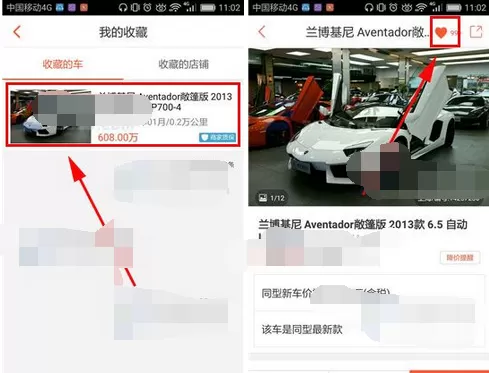489x373 pixels.
Task: Select 608.00万 price text
Action: [118, 137]
